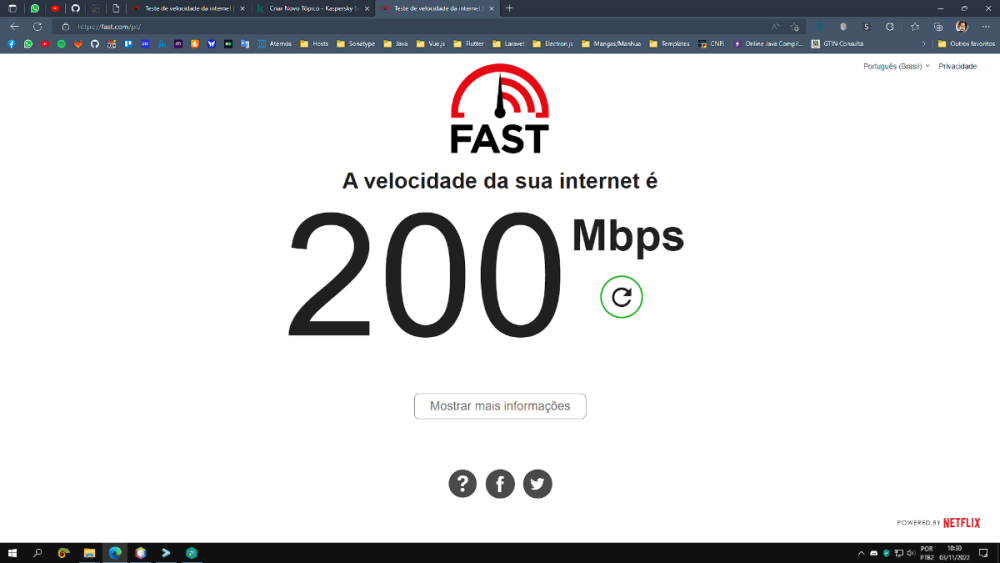Click Mostrar mais informações button
The height and width of the screenshot is (563, 1000).
[500, 406]
